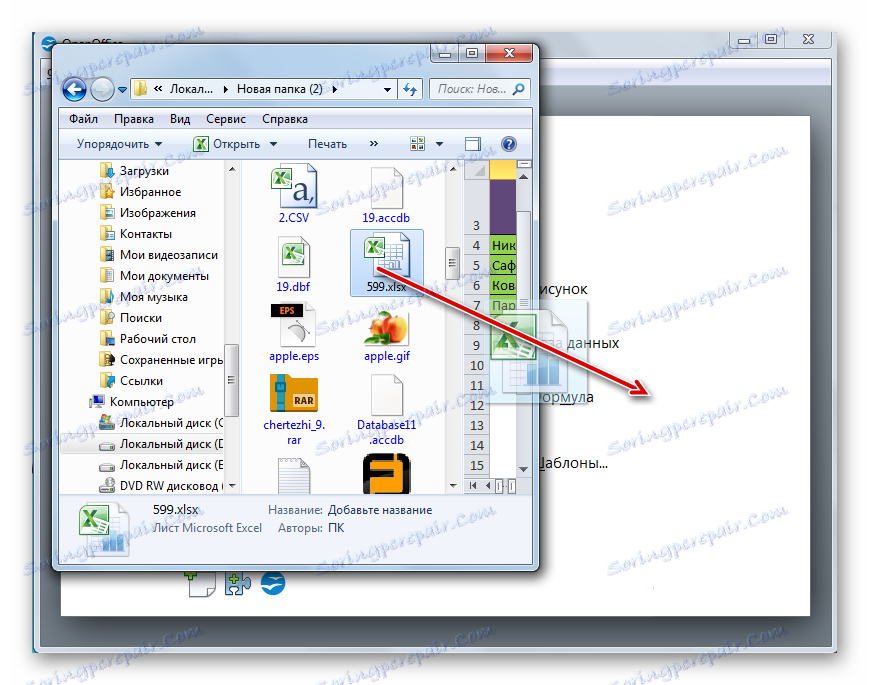Open the Правка menu
Viewport: 869px width, 685px height.
tap(134, 119)
